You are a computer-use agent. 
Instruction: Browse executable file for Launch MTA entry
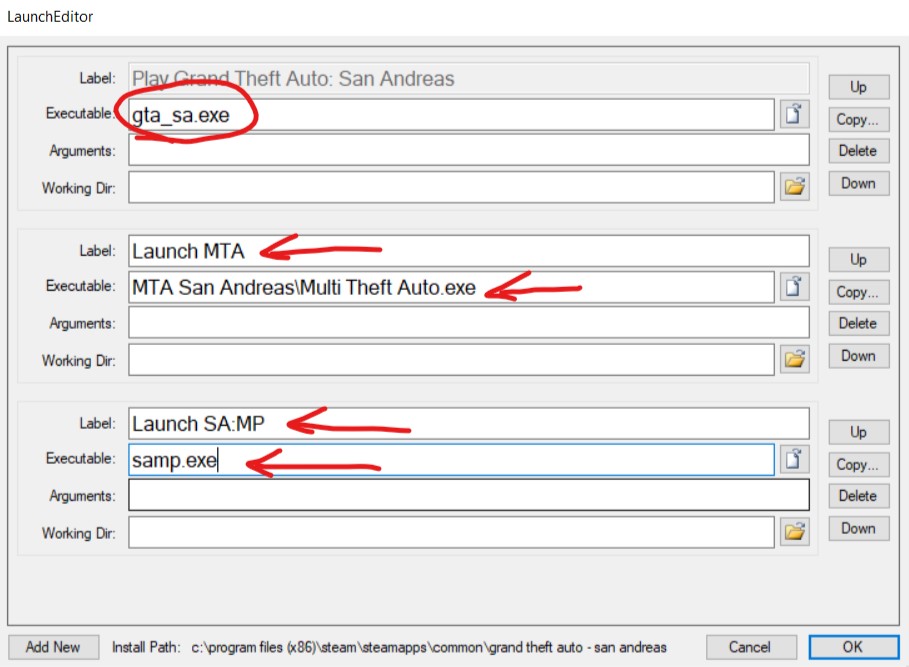pos(794,287)
